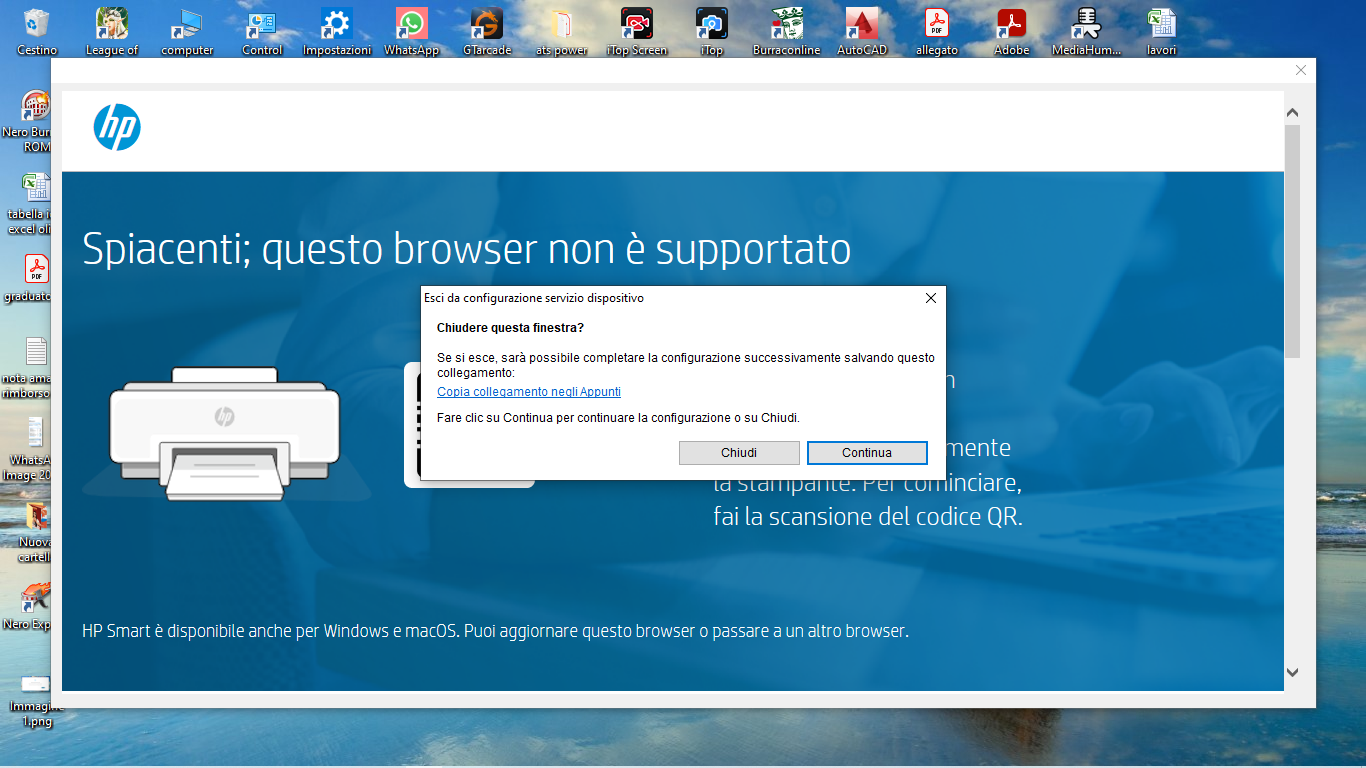Start iTop Screen recorder
This screenshot has height=768, width=1366.
point(636,22)
